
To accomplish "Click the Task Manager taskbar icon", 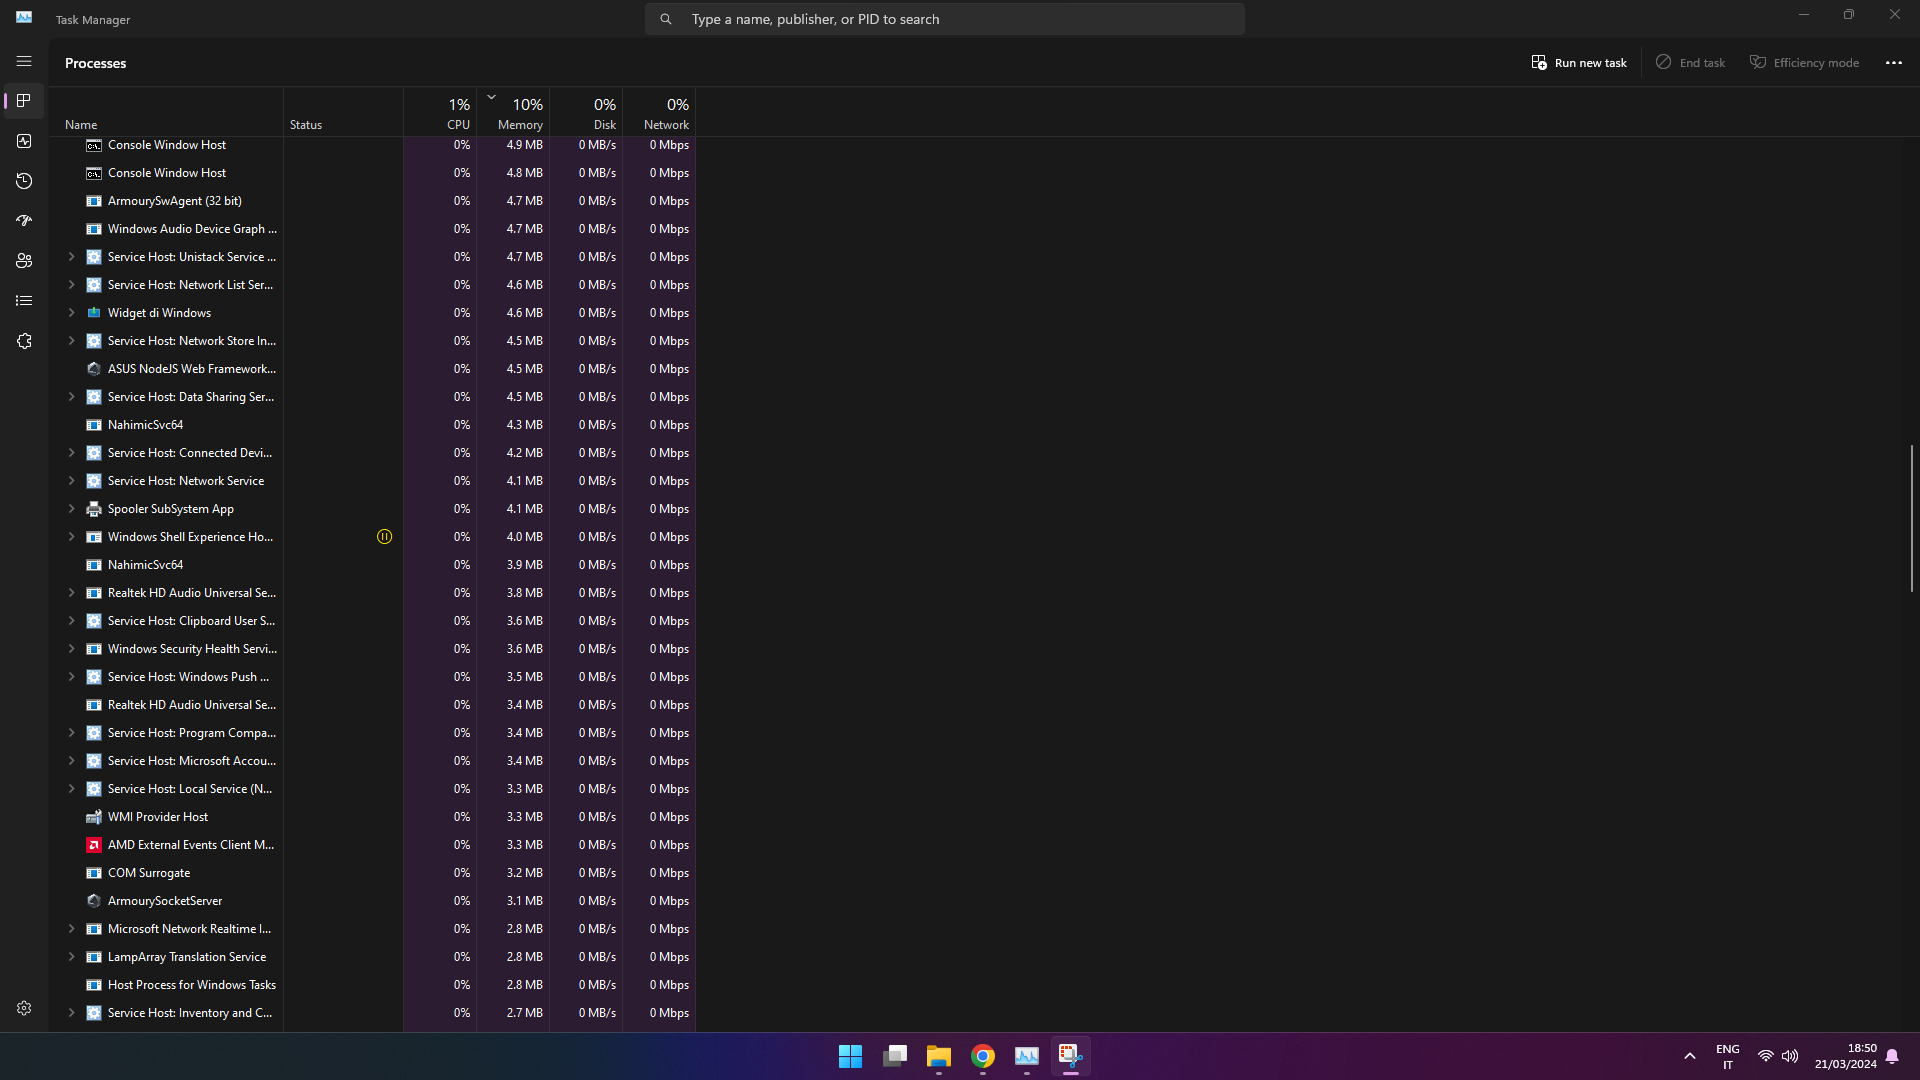I will (1027, 1056).
